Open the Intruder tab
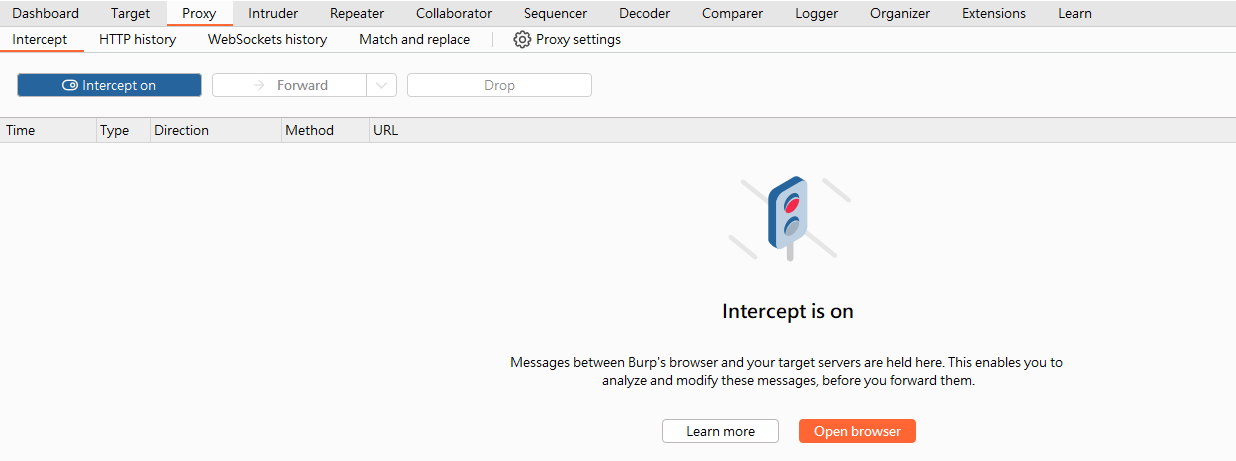This screenshot has height=461, width=1236. pyautogui.click(x=273, y=13)
